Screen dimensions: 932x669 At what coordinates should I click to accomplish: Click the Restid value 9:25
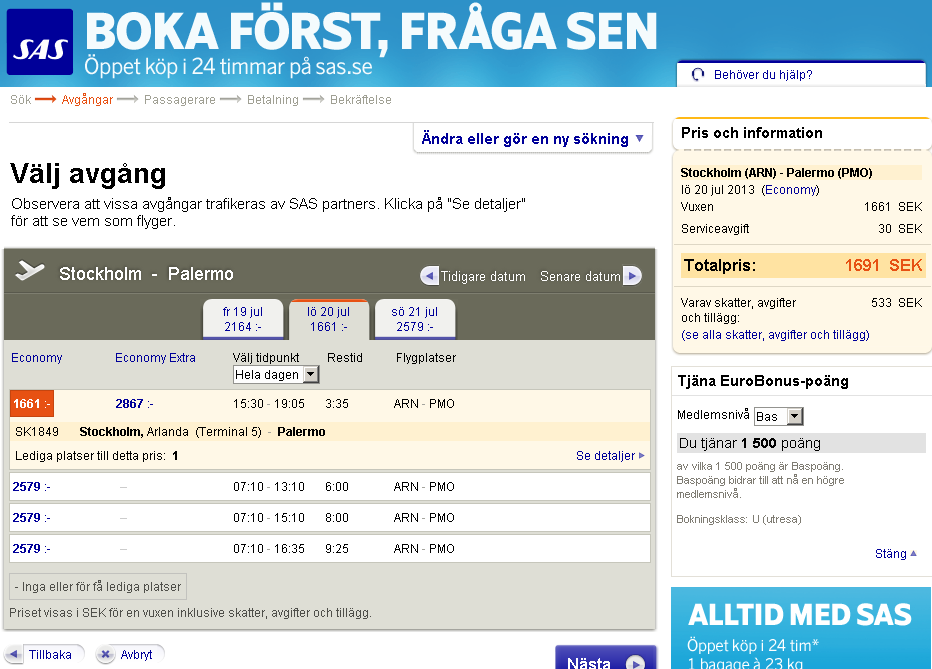pyautogui.click(x=337, y=548)
